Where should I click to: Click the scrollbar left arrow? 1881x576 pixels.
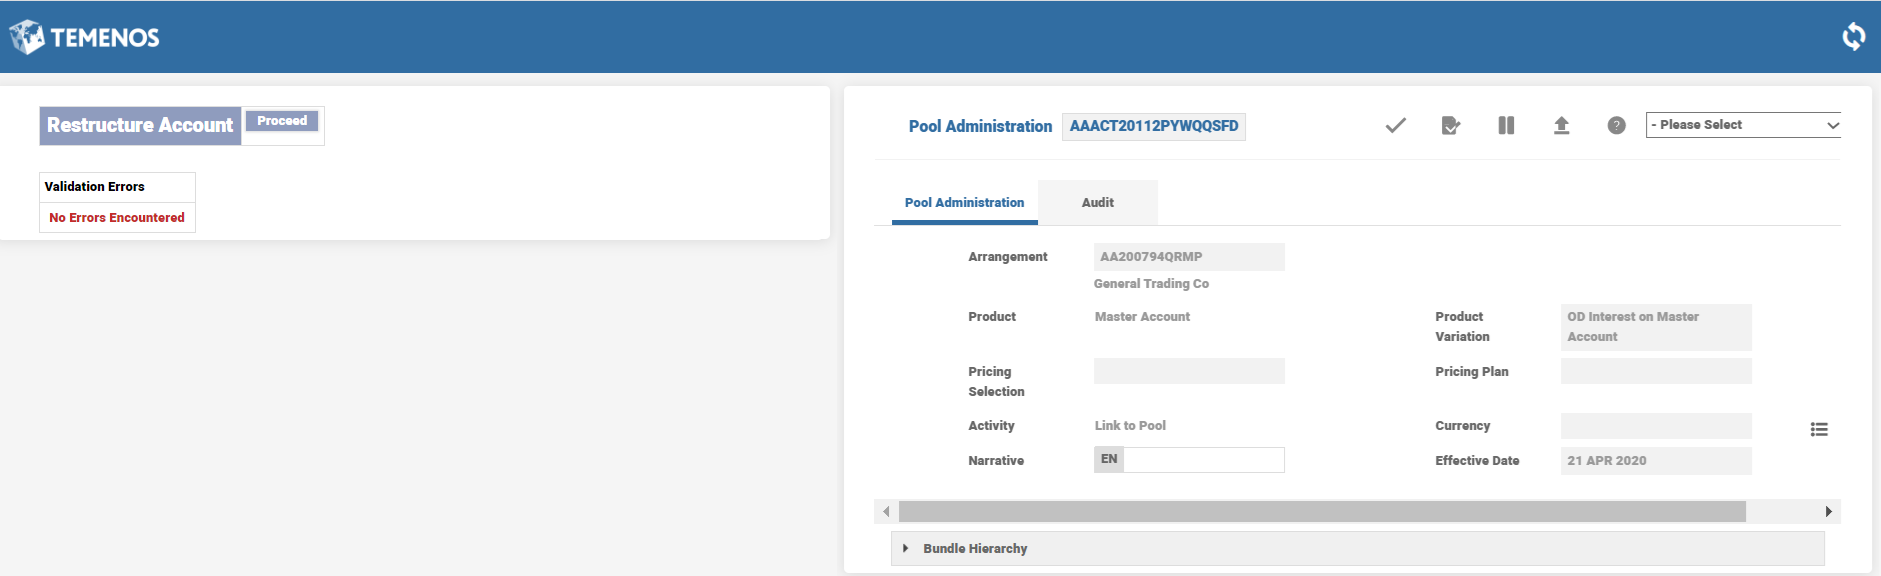pos(886,512)
